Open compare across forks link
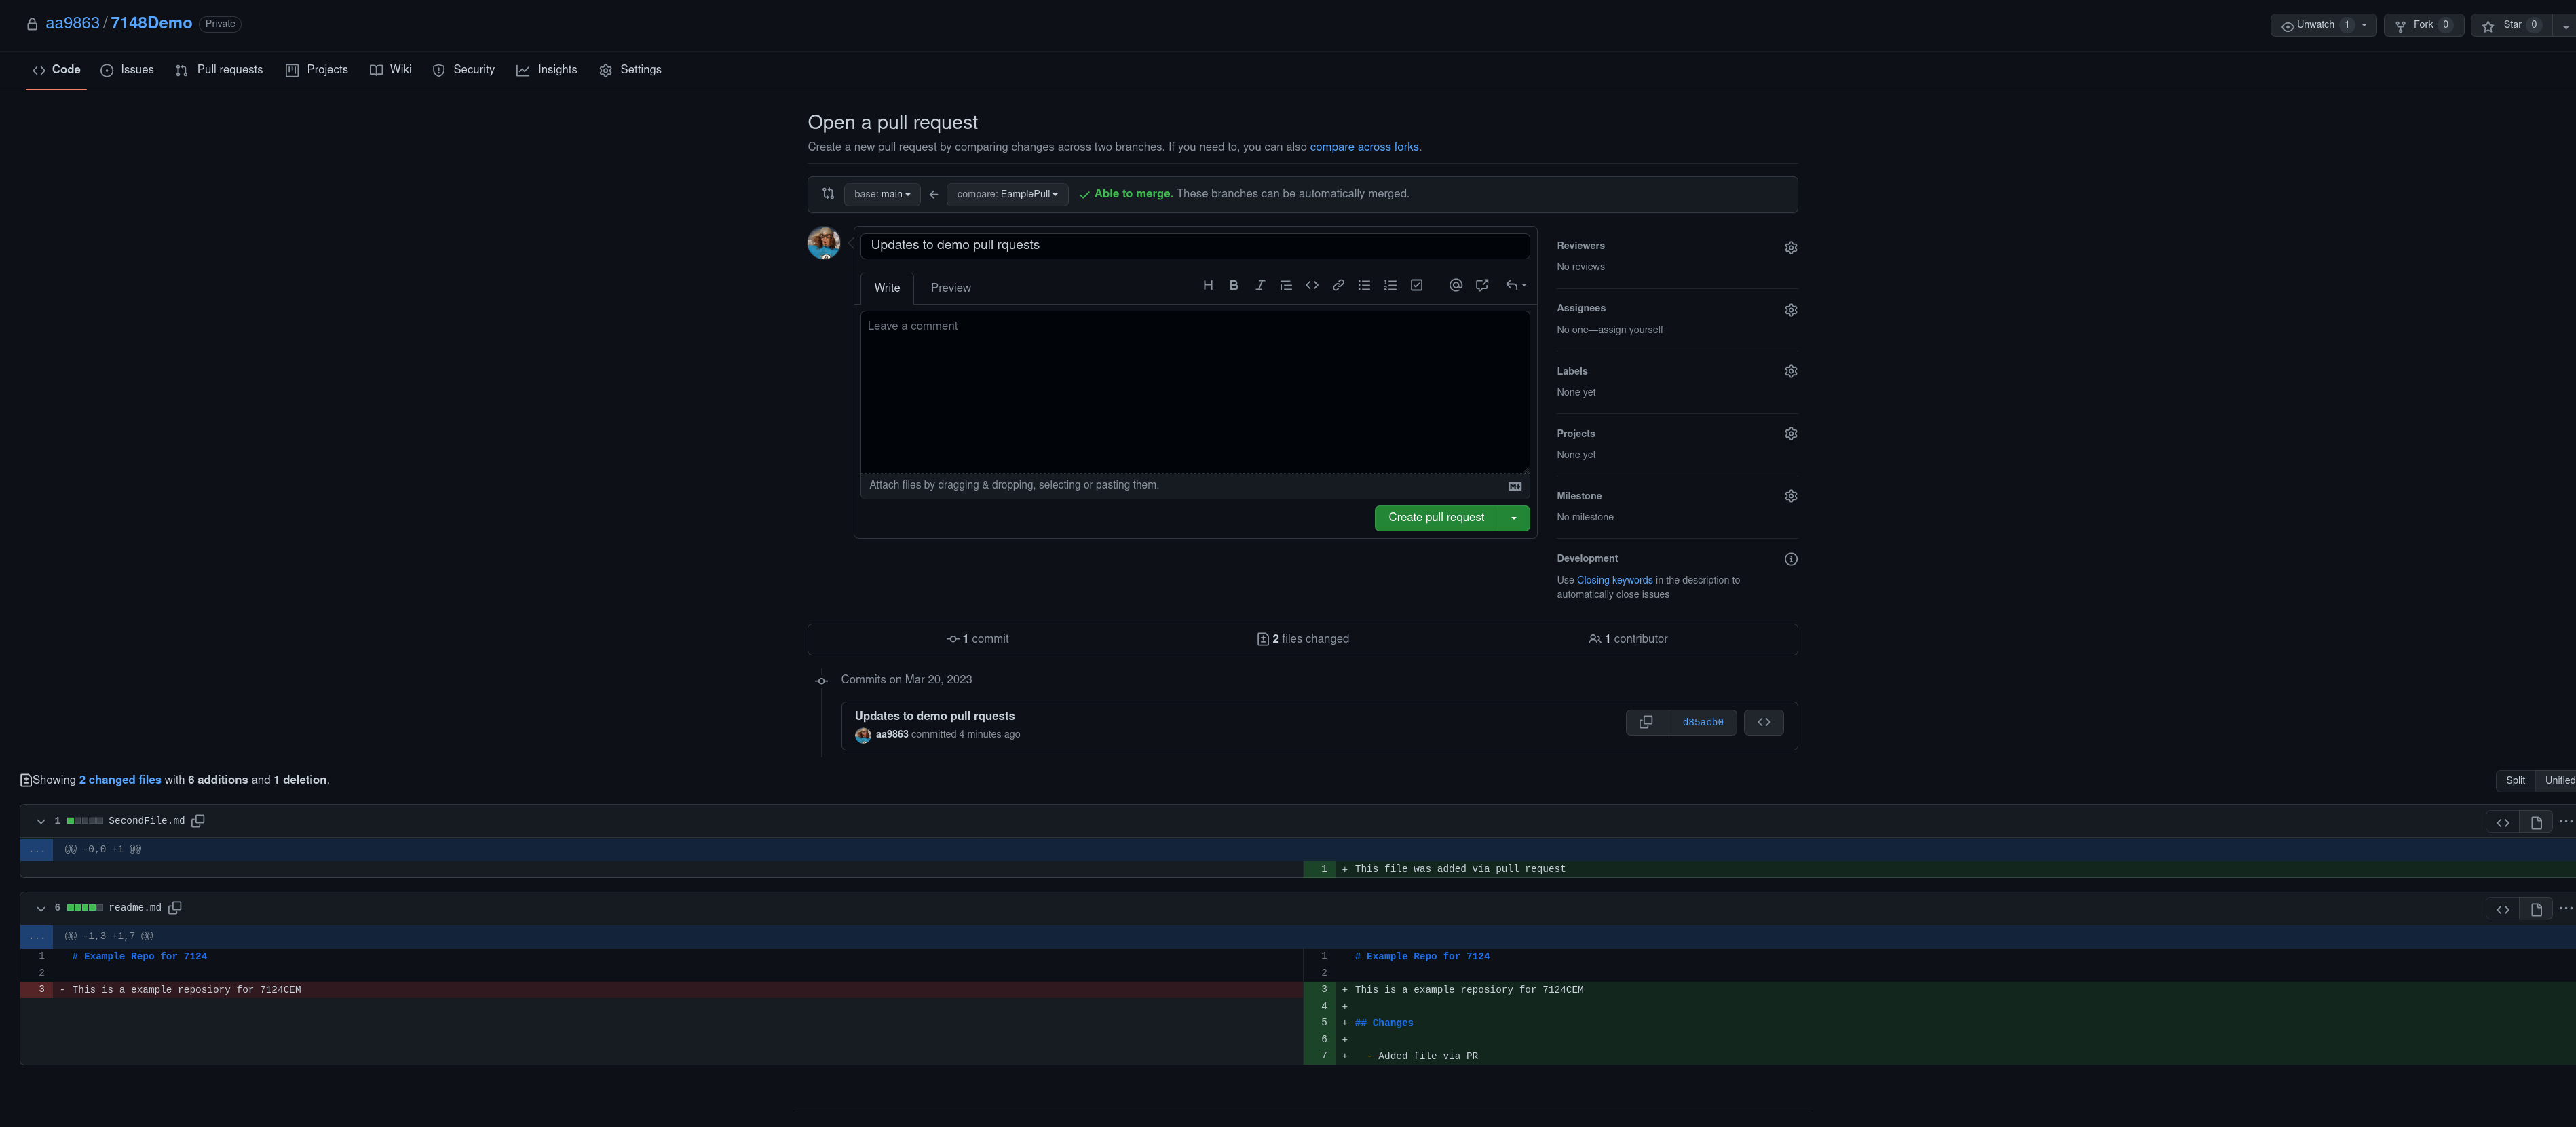The height and width of the screenshot is (1127, 2576). [1363, 147]
